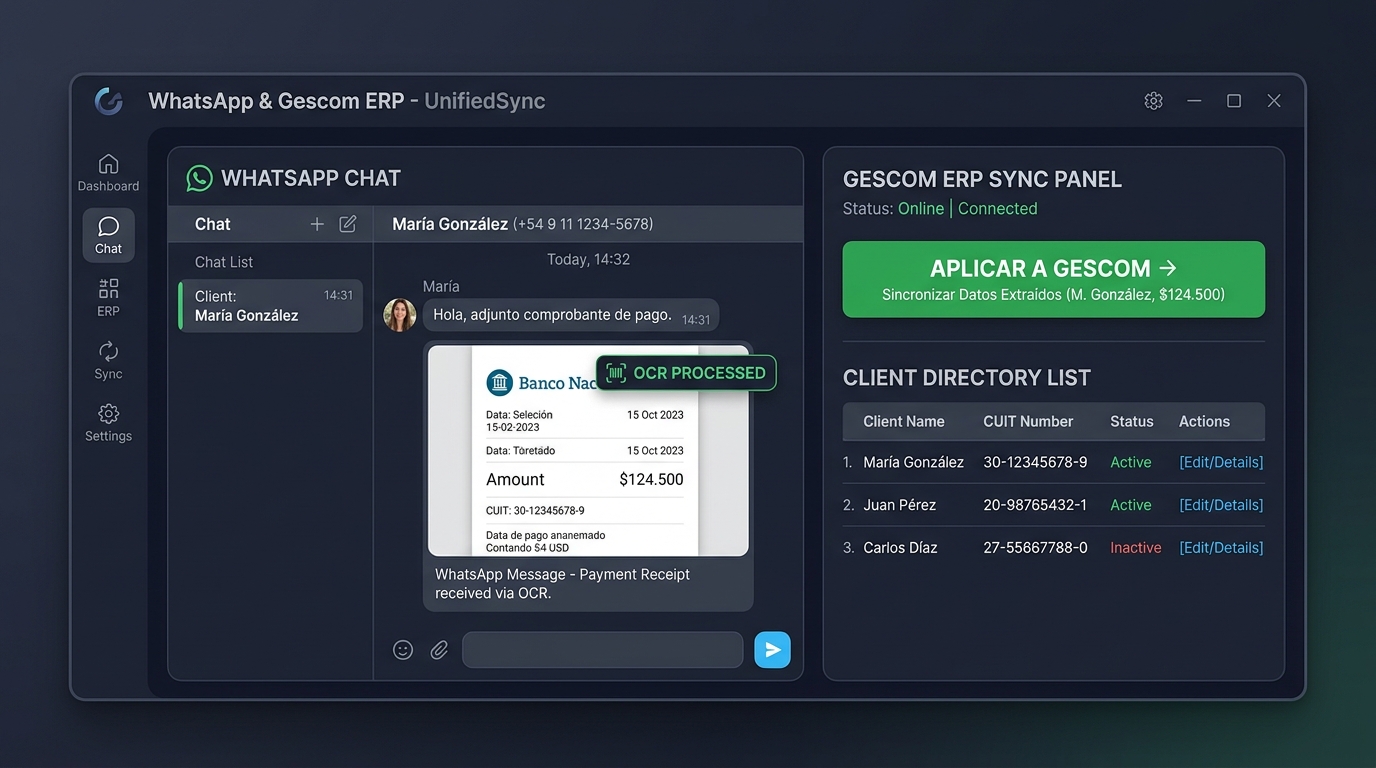This screenshot has width=1376, height=768.
Task: Click the Status column header
Action: (1132, 421)
